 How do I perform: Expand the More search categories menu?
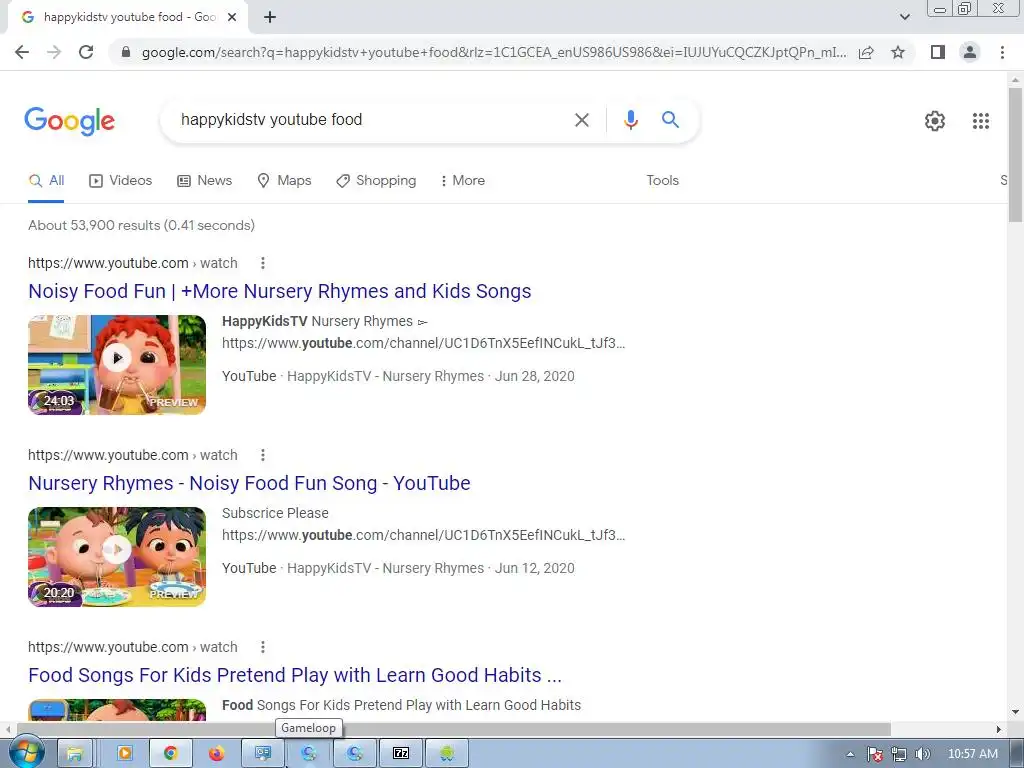coord(463,181)
